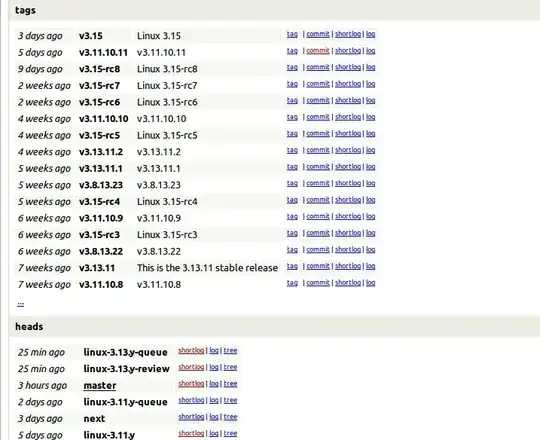Click v3.11.10.11 bold tag name

point(103,52)
